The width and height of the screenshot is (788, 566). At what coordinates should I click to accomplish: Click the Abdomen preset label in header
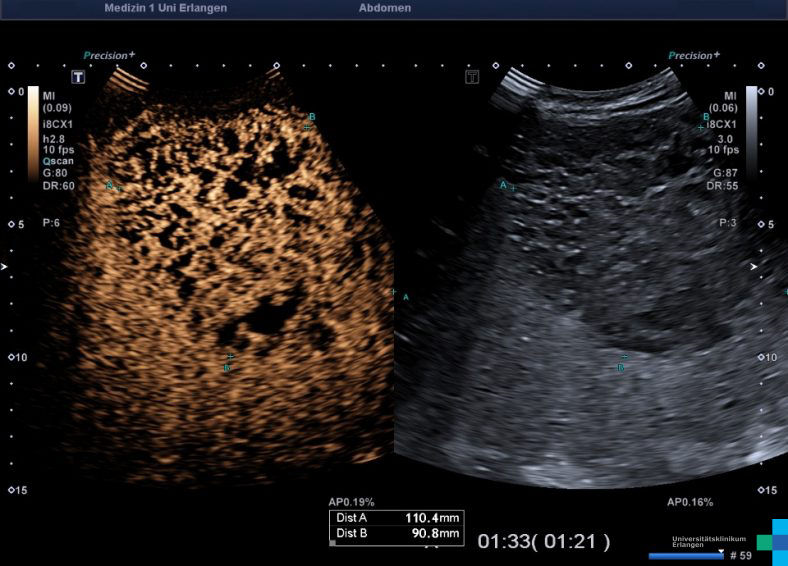[384, 8]
